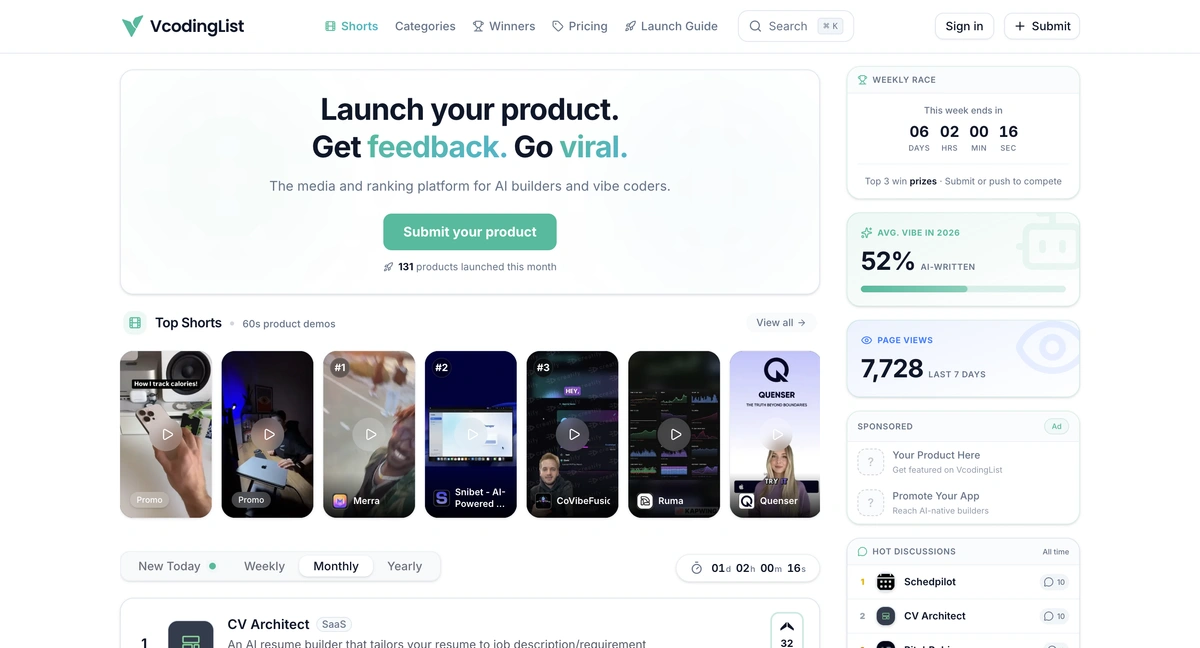1200x648 pixels.
Task: Click the first sponsored placeholder question-mark icon
Action: [871, 462]
